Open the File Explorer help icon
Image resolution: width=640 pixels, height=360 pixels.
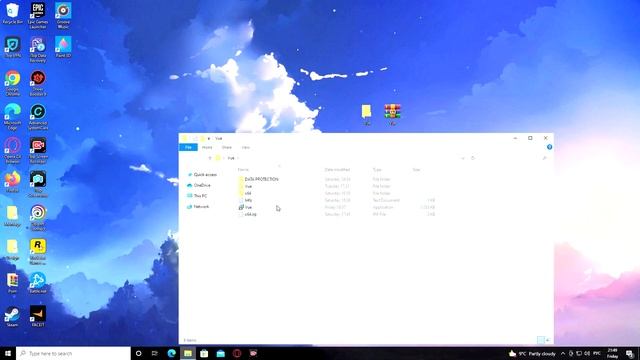pyautogui.click(x=549, y=147)
